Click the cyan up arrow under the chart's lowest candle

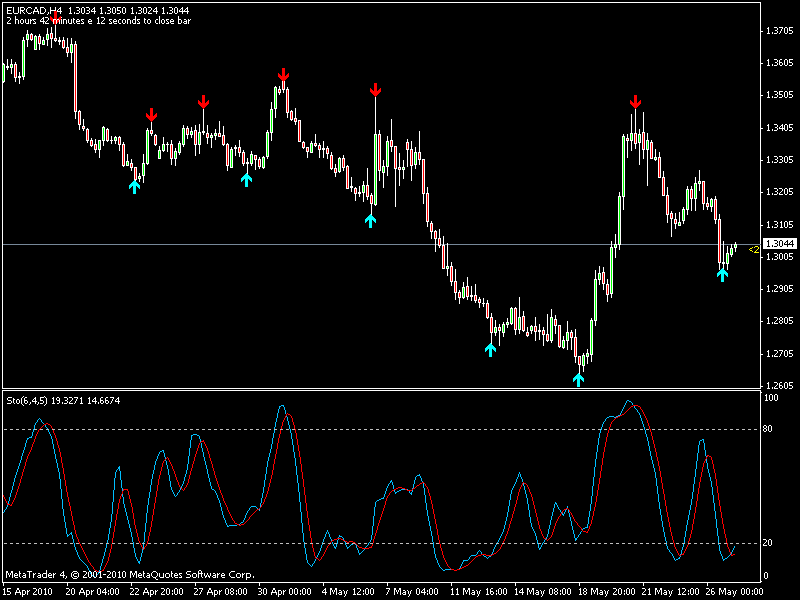(578, 380)
